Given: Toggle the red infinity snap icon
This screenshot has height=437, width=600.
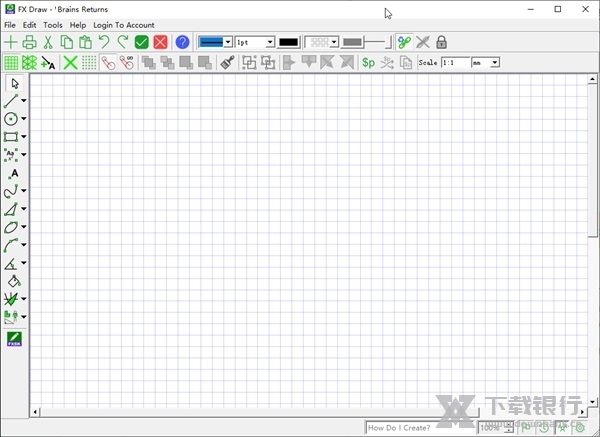Looking at the screenshot, I should click(x=127, y=63).
